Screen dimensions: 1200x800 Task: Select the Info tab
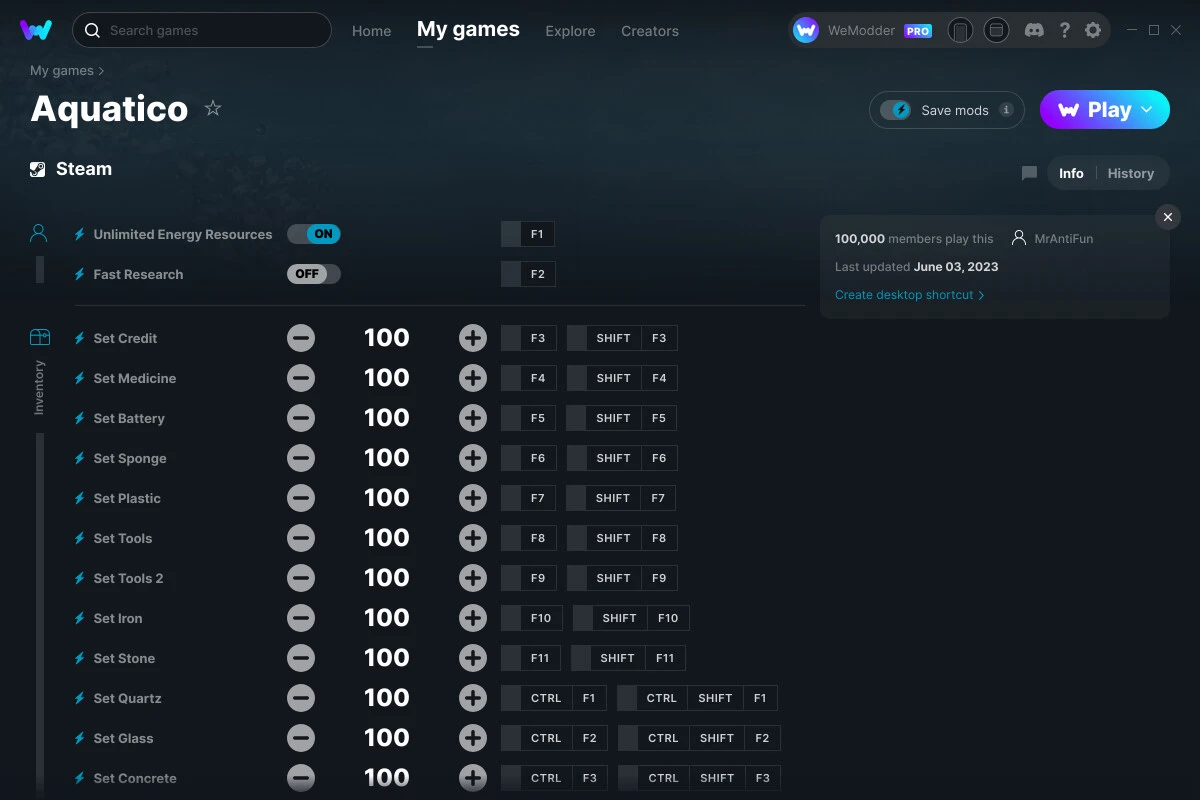[x=1071, y=173]
